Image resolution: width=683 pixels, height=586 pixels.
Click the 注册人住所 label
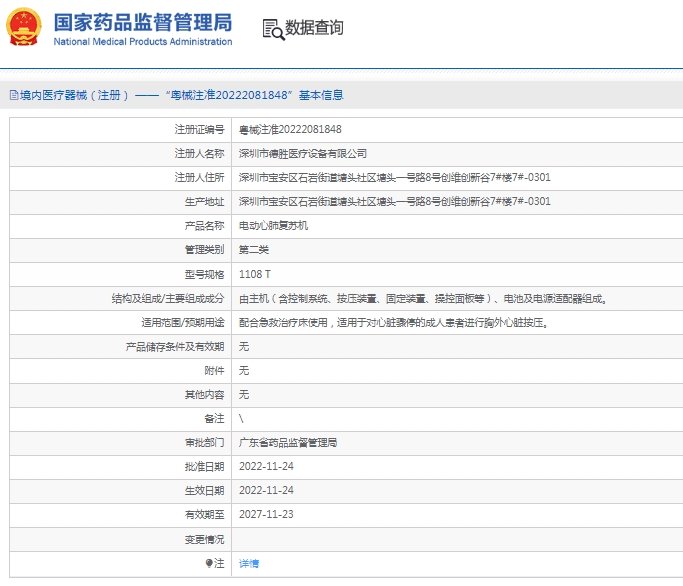tap(199, 177)
